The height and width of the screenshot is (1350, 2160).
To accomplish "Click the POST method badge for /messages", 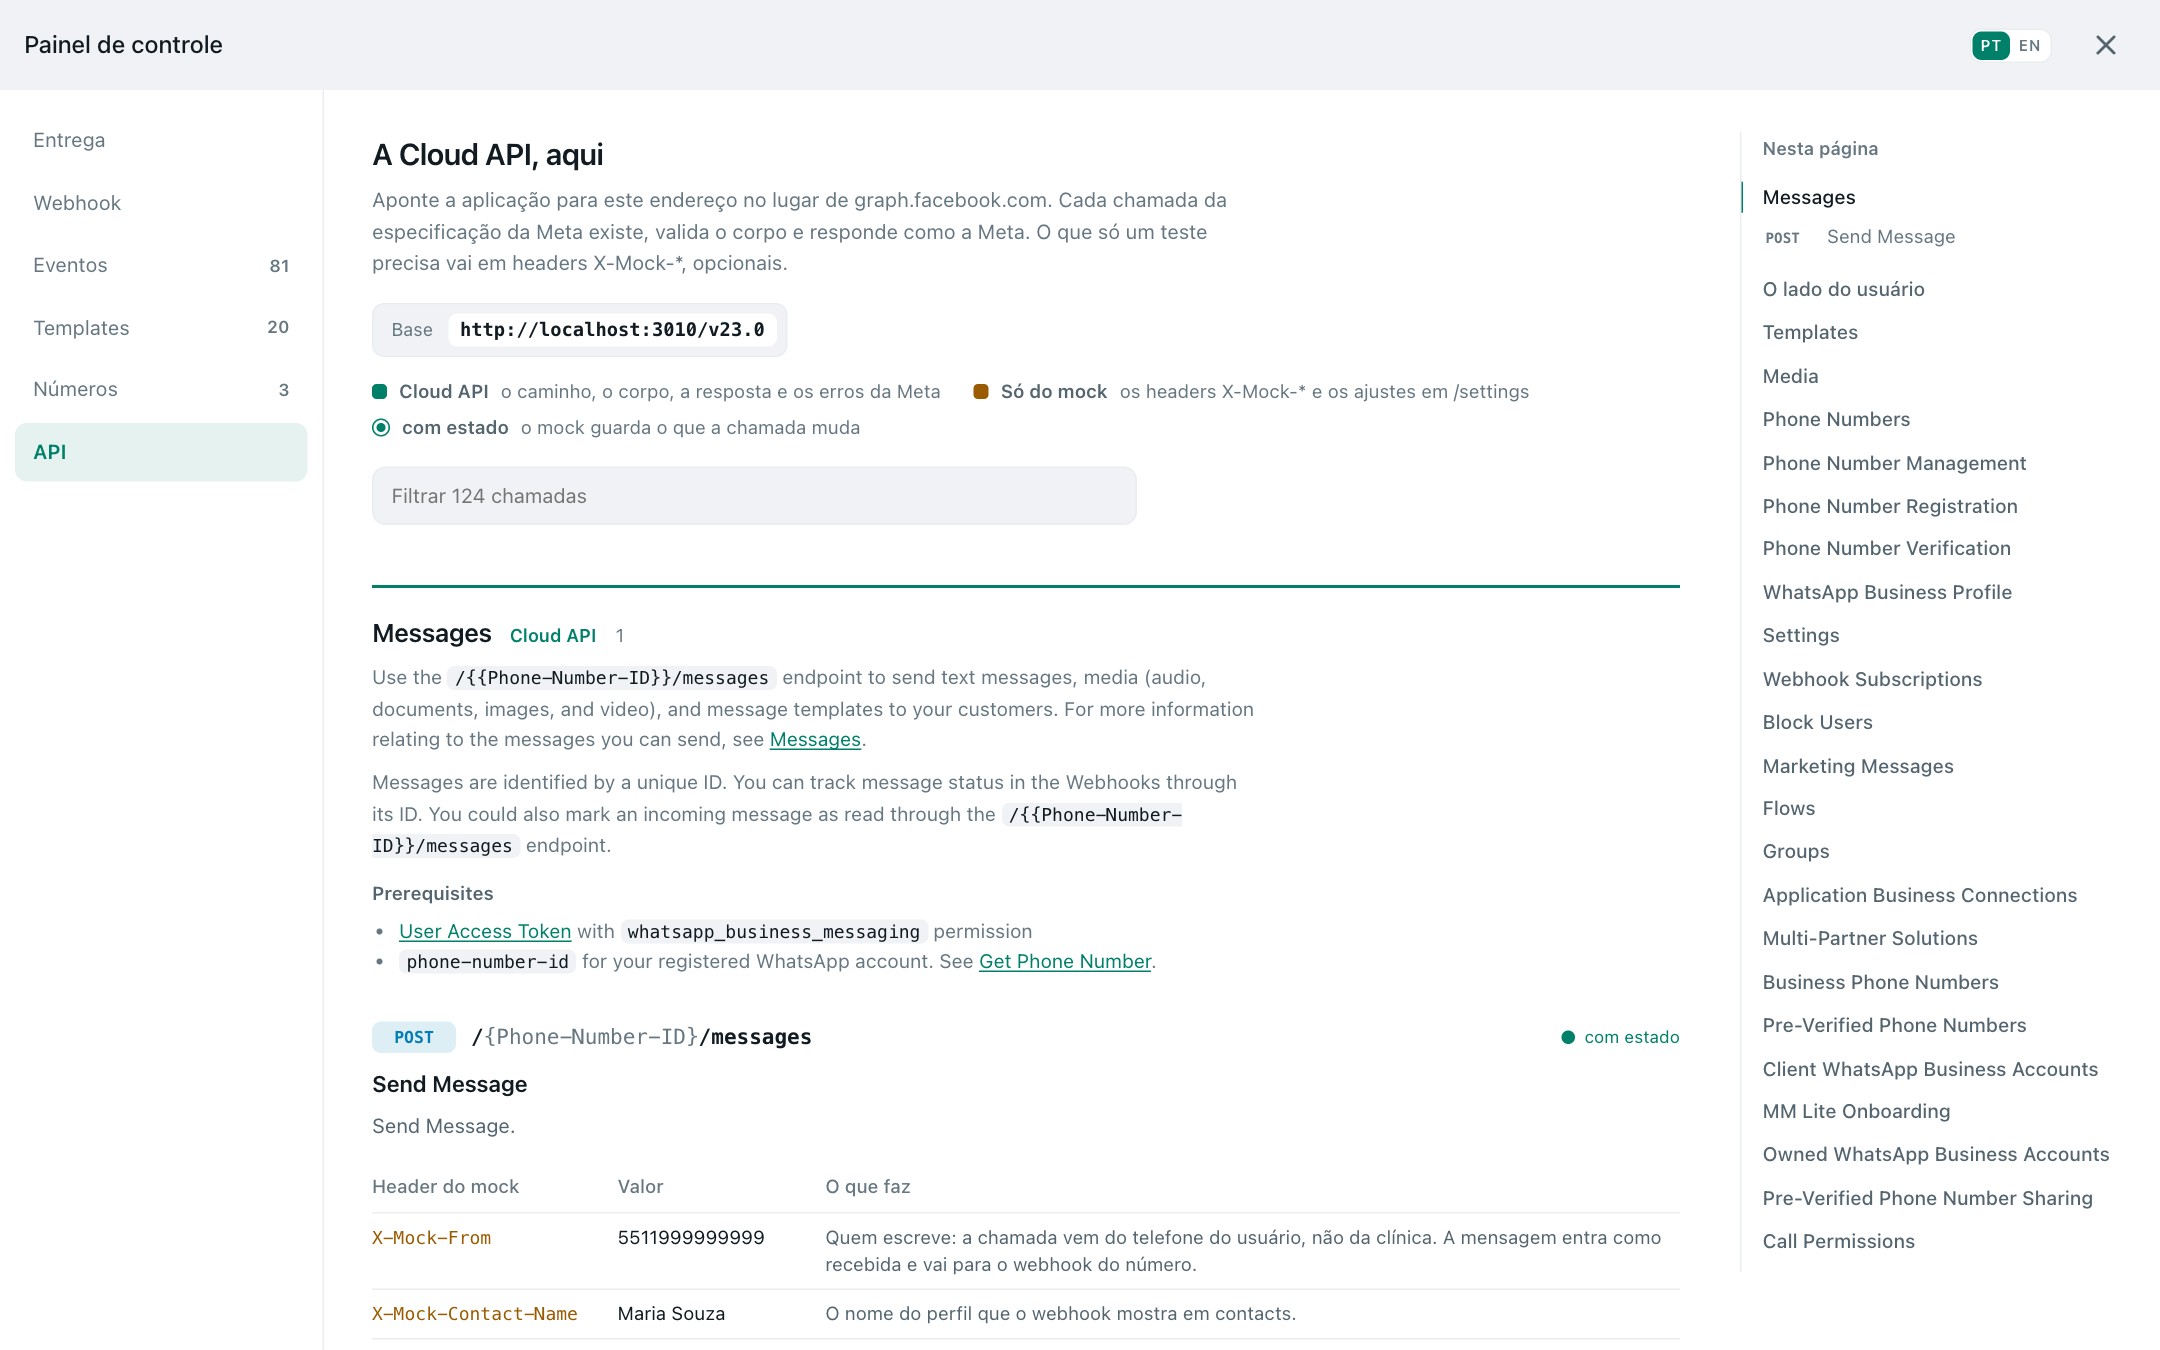I will tap(414, 1037).
